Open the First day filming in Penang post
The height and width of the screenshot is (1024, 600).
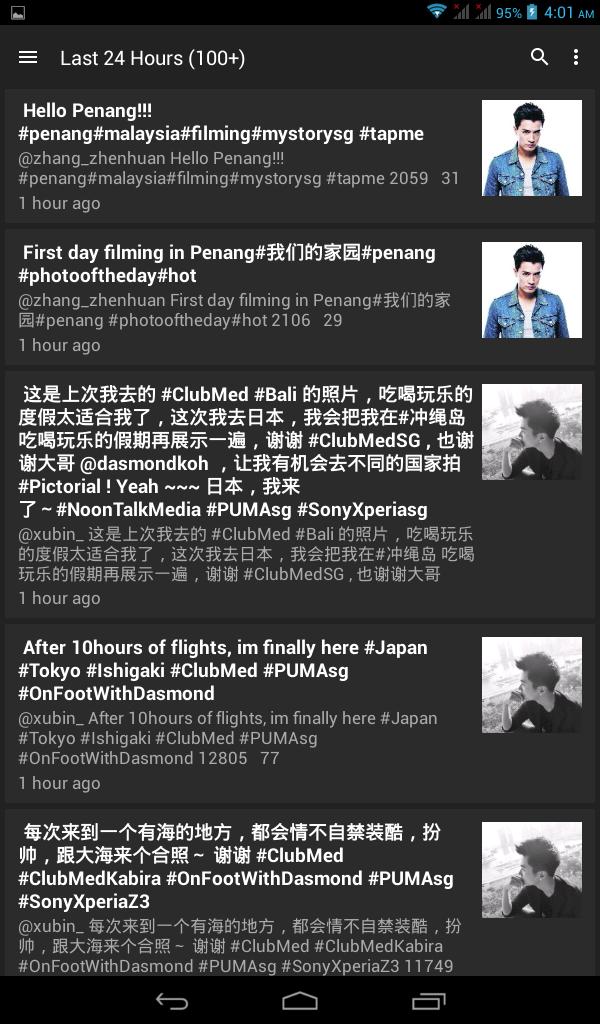pyautogui.click(x=300, y=297)
